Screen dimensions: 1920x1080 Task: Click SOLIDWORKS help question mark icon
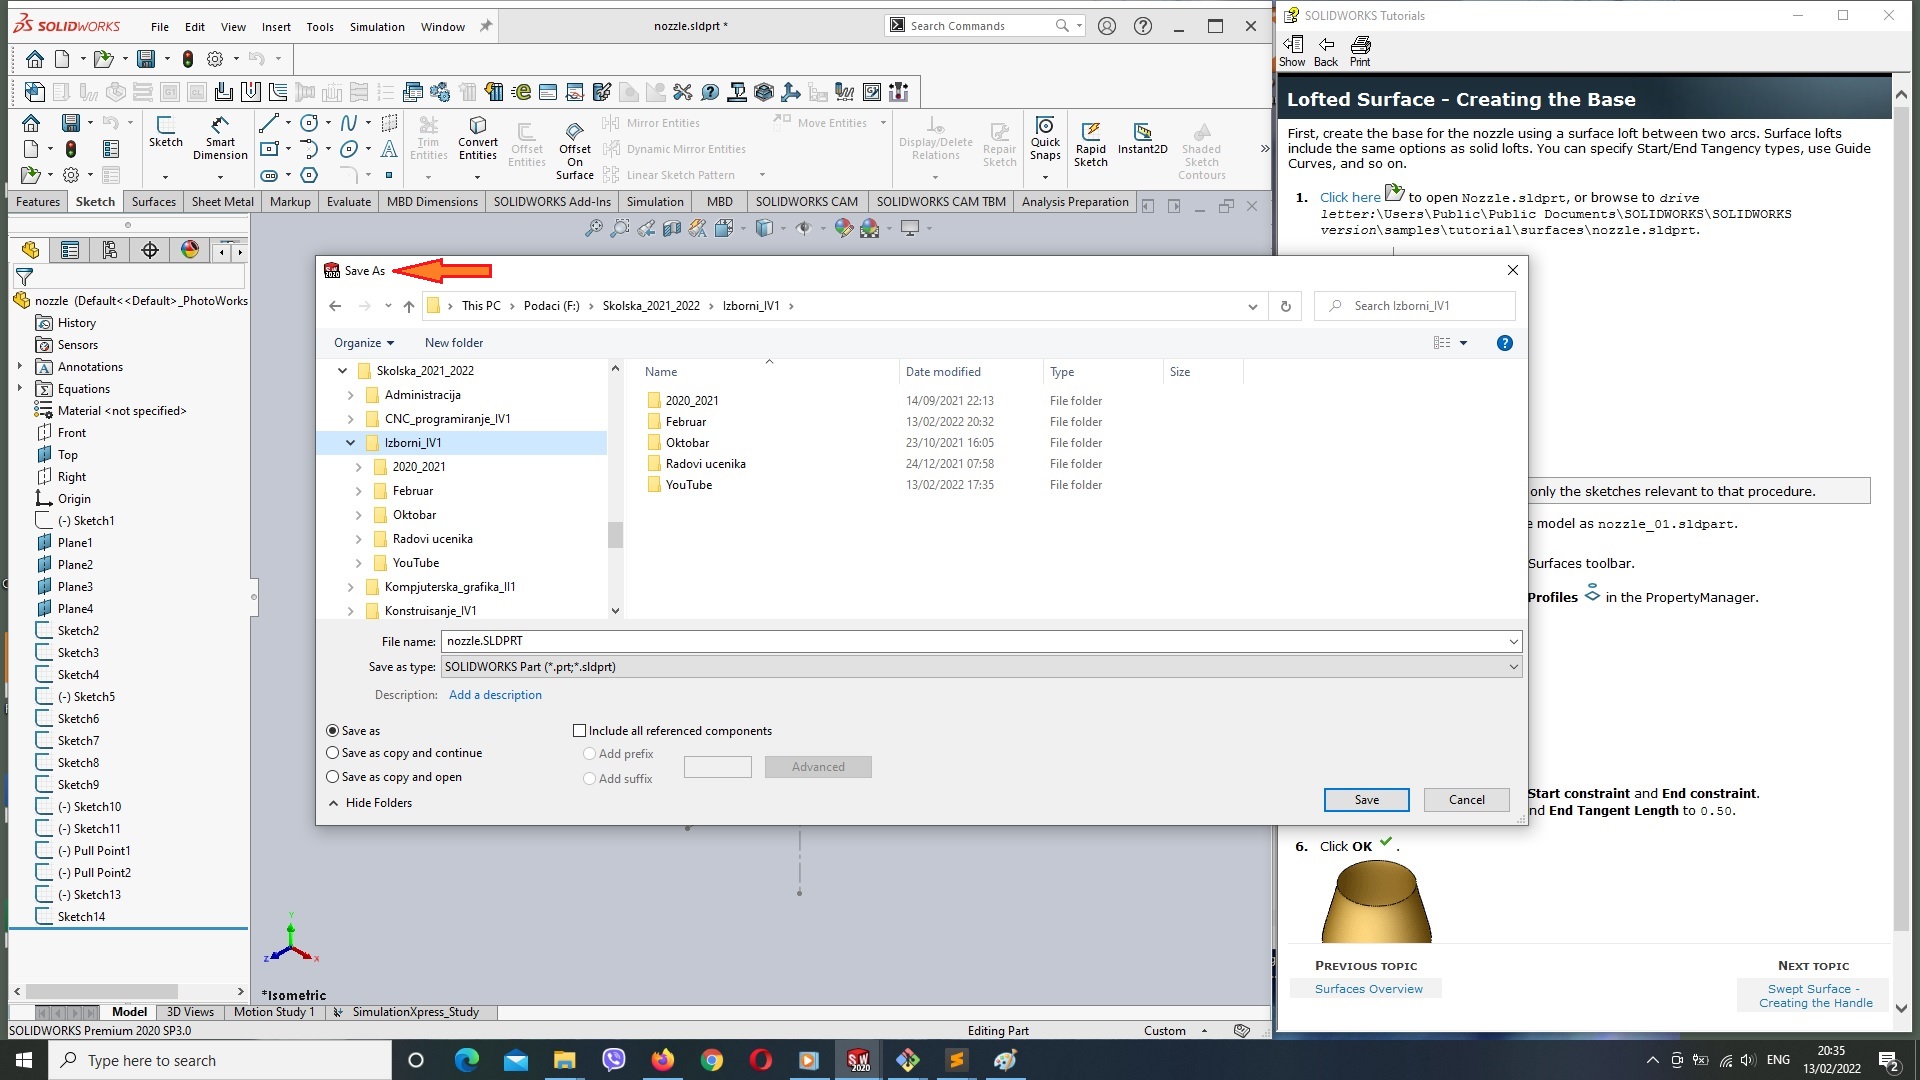[x=1143, y=26]
